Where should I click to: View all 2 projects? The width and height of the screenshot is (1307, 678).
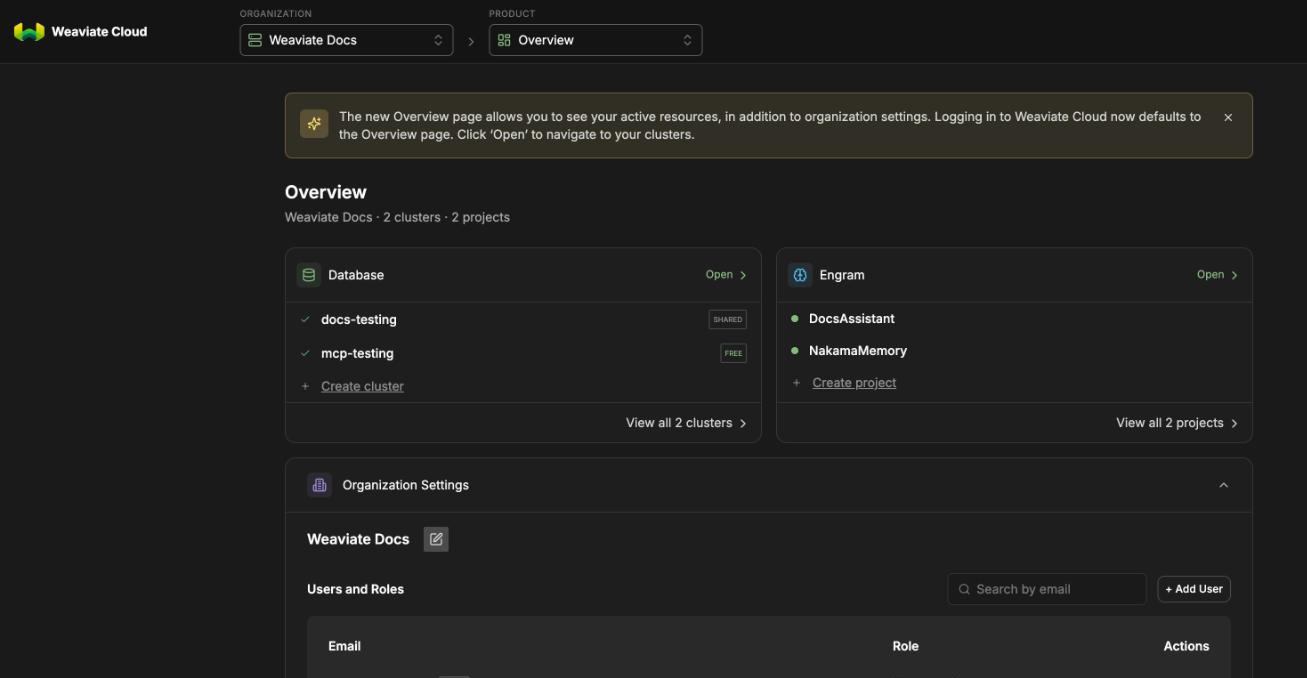(1177, 423)
